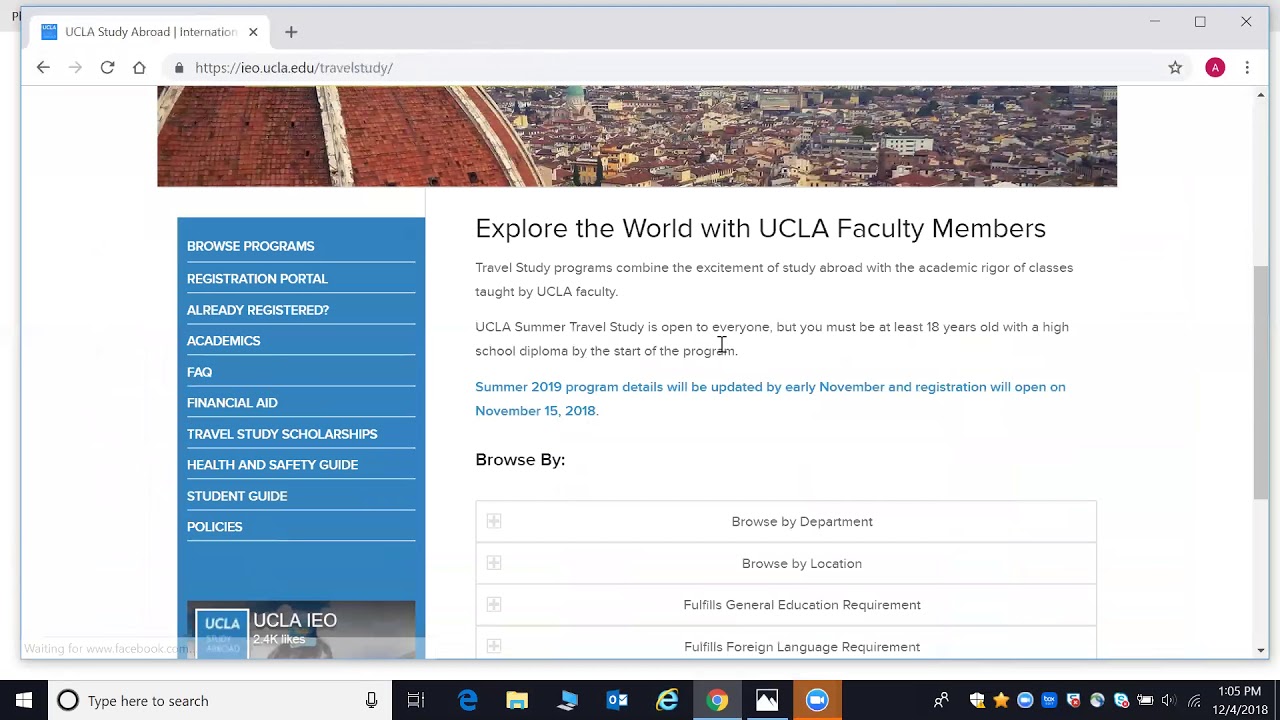
Task: Click the Summer 2019 program details notice
Action: tap(770, 399)
